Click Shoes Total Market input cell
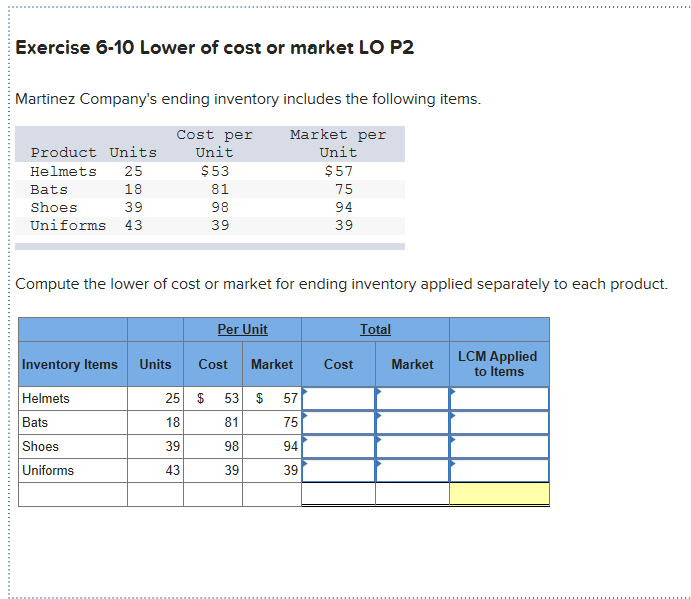691x599 pixels. pos(412,446)
